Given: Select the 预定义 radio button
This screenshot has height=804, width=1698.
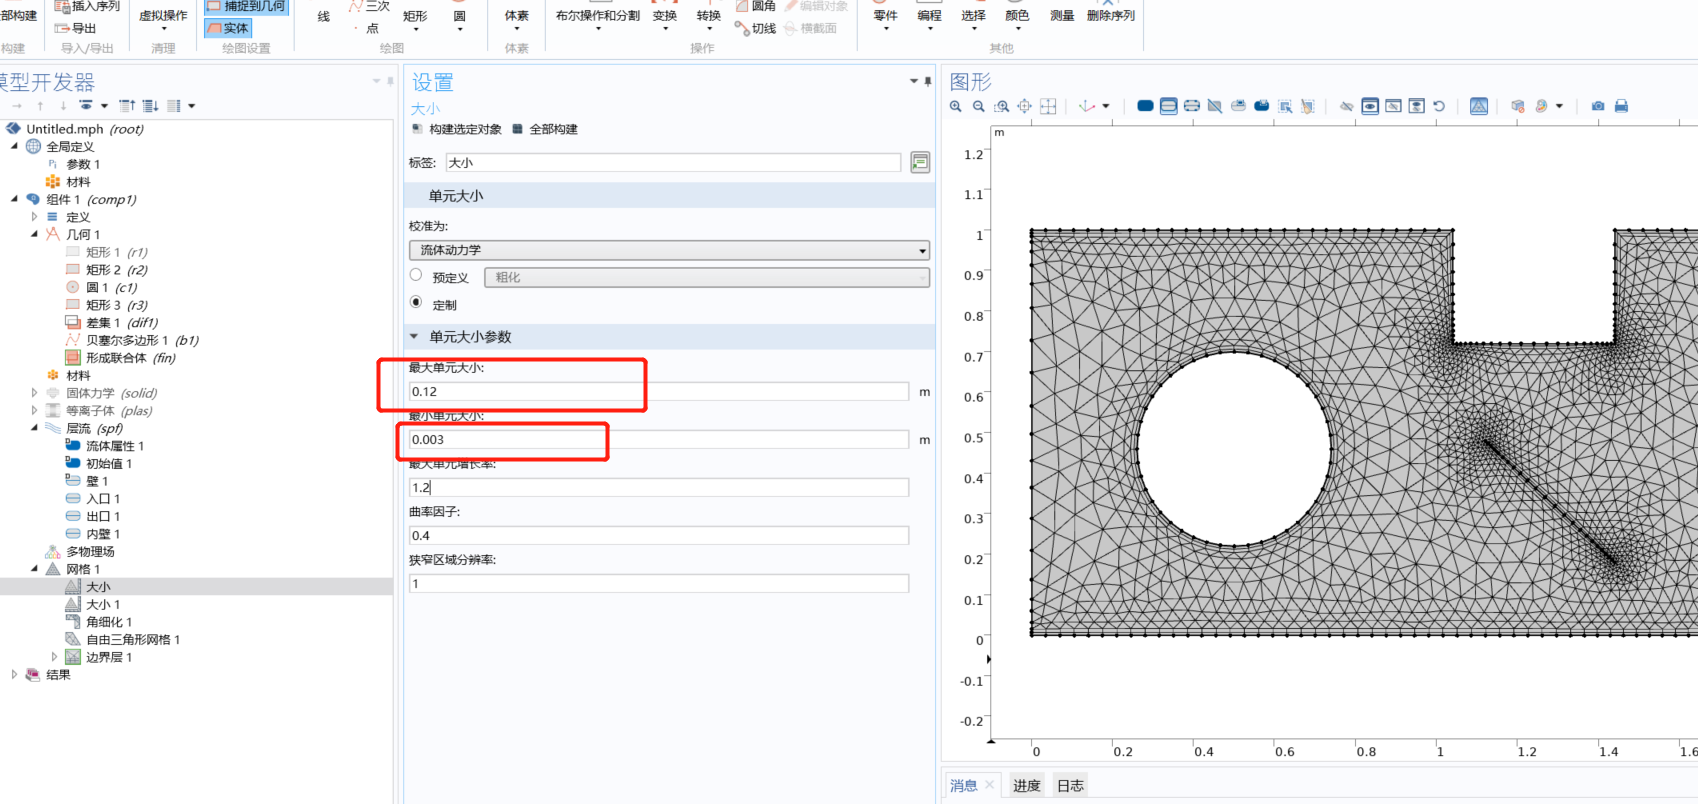Looking at the screenshot, I should [x=416, y=275].
